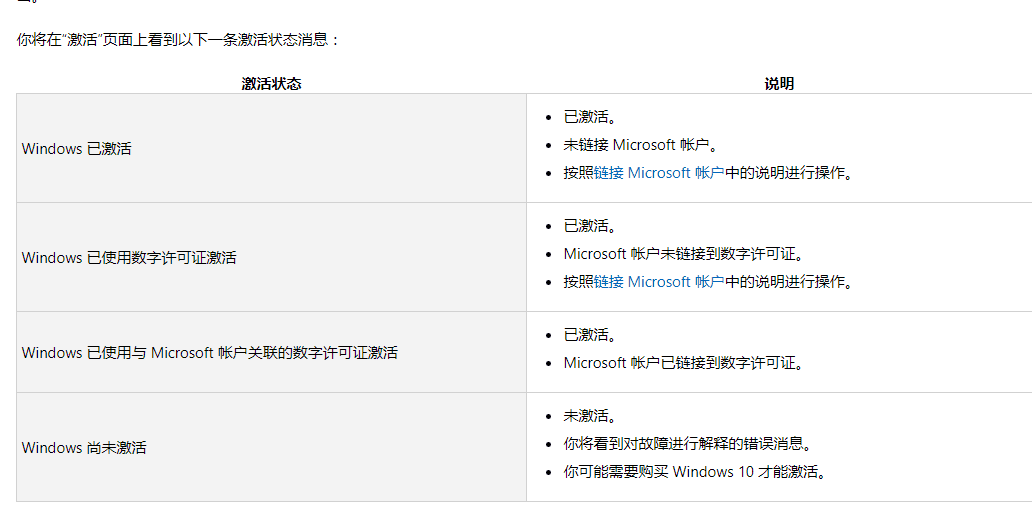1032x521 pixels.
Task: Select the Windows 尚未激活 cell
Action: [x=271, y=447]
